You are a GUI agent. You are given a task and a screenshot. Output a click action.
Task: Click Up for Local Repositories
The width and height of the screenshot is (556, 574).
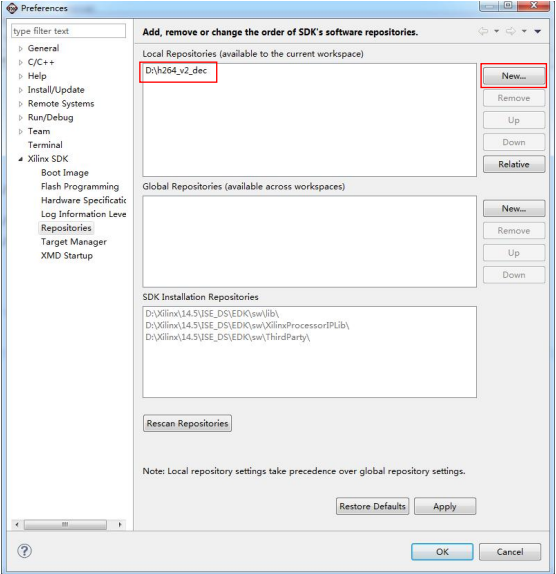(514, 120)
